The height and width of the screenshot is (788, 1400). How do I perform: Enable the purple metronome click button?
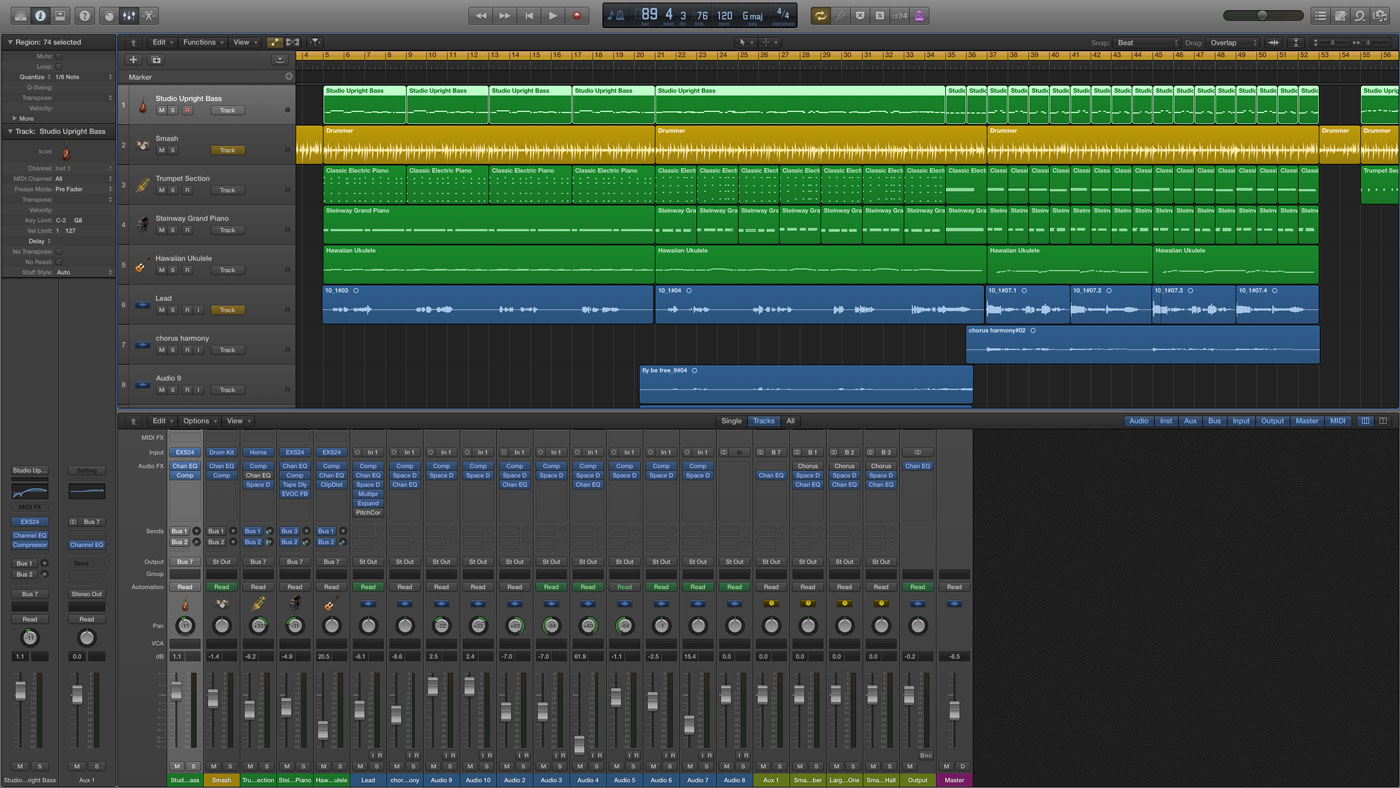tap(919, 16)
